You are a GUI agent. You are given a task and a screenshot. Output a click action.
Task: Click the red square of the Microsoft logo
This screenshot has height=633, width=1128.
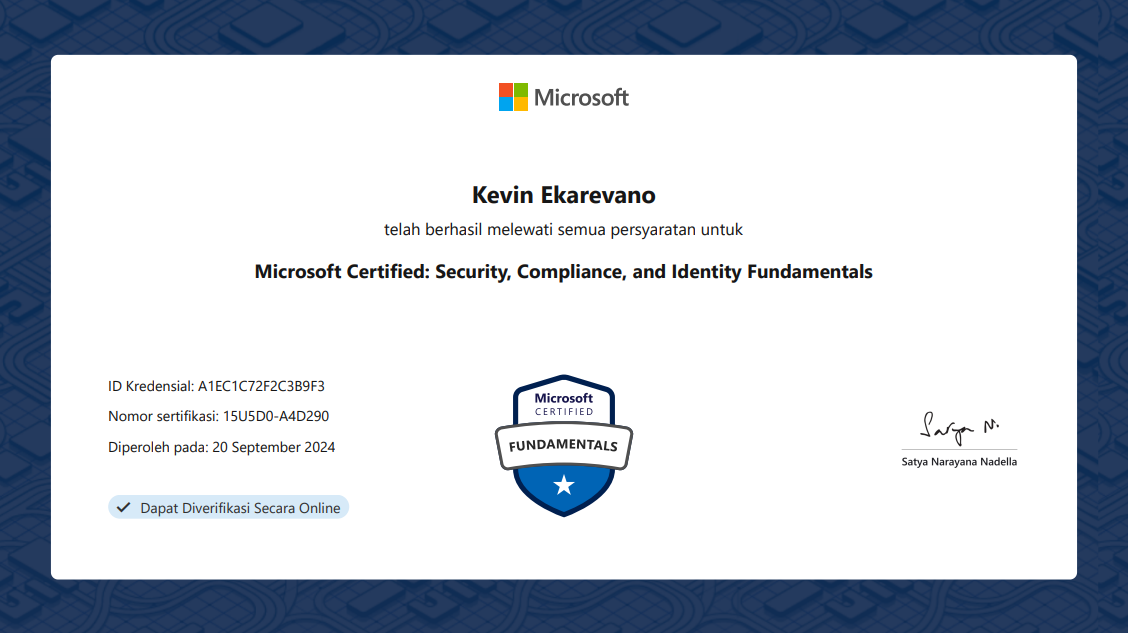[x=506, y=90]
